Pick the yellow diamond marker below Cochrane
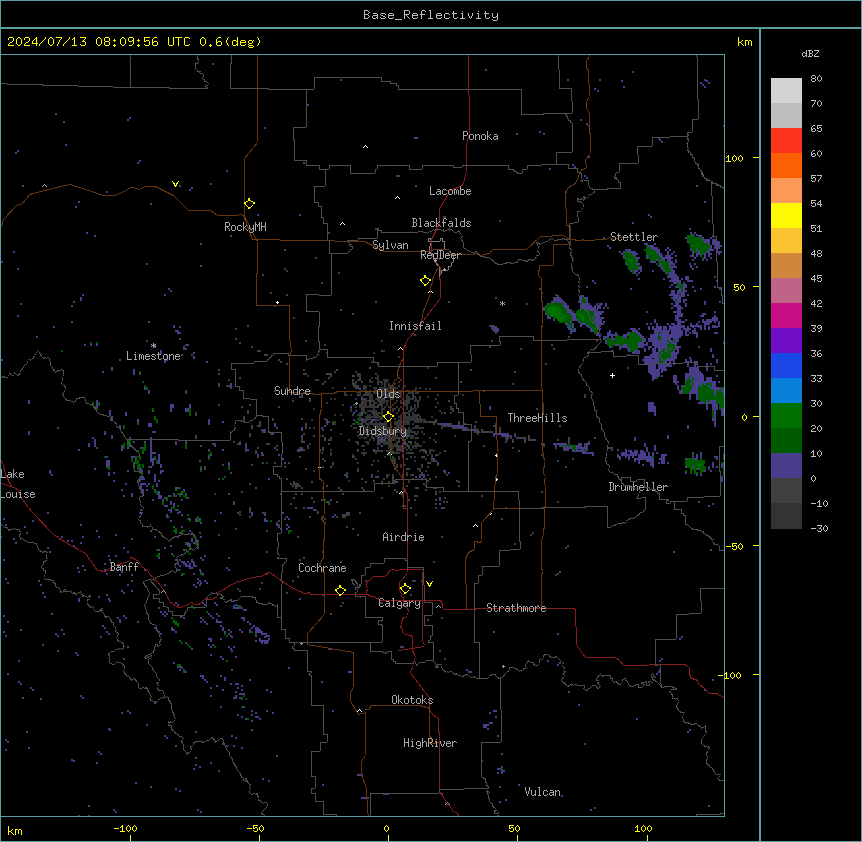Screen dimensions: 862x842 340,591
